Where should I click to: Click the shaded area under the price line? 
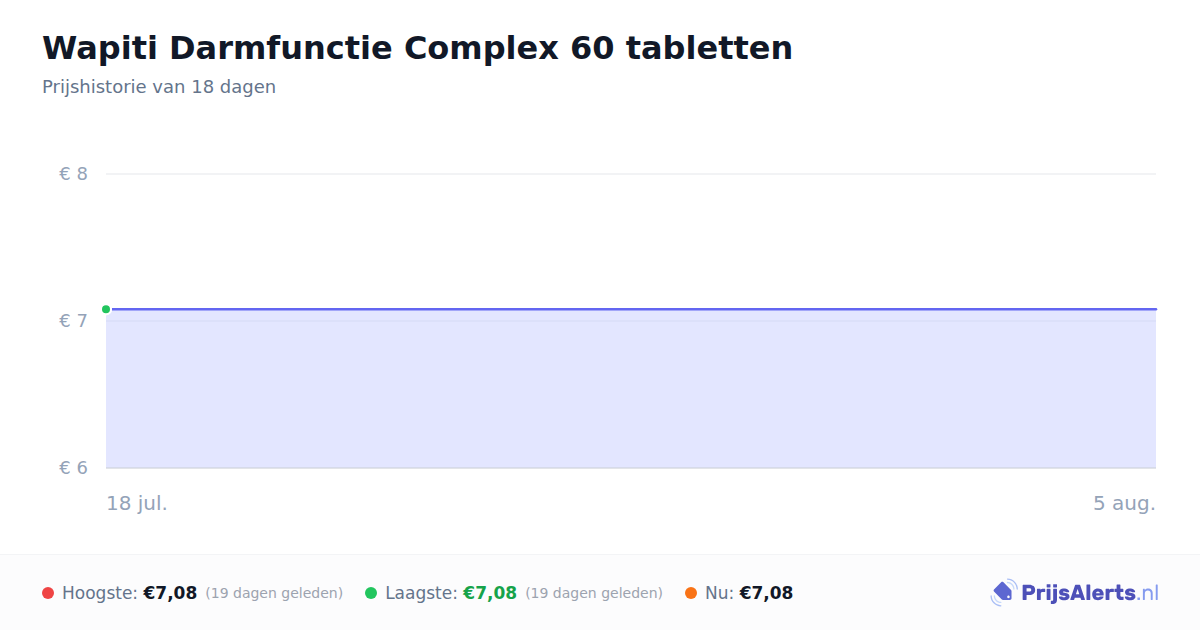click(x=631, y=389)
